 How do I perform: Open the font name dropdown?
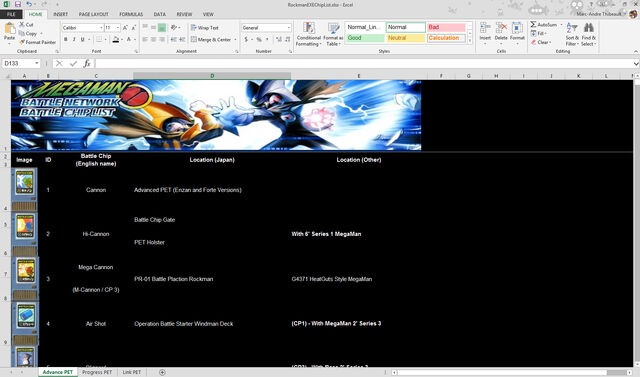pyautogui.click(x=101, y=28)
